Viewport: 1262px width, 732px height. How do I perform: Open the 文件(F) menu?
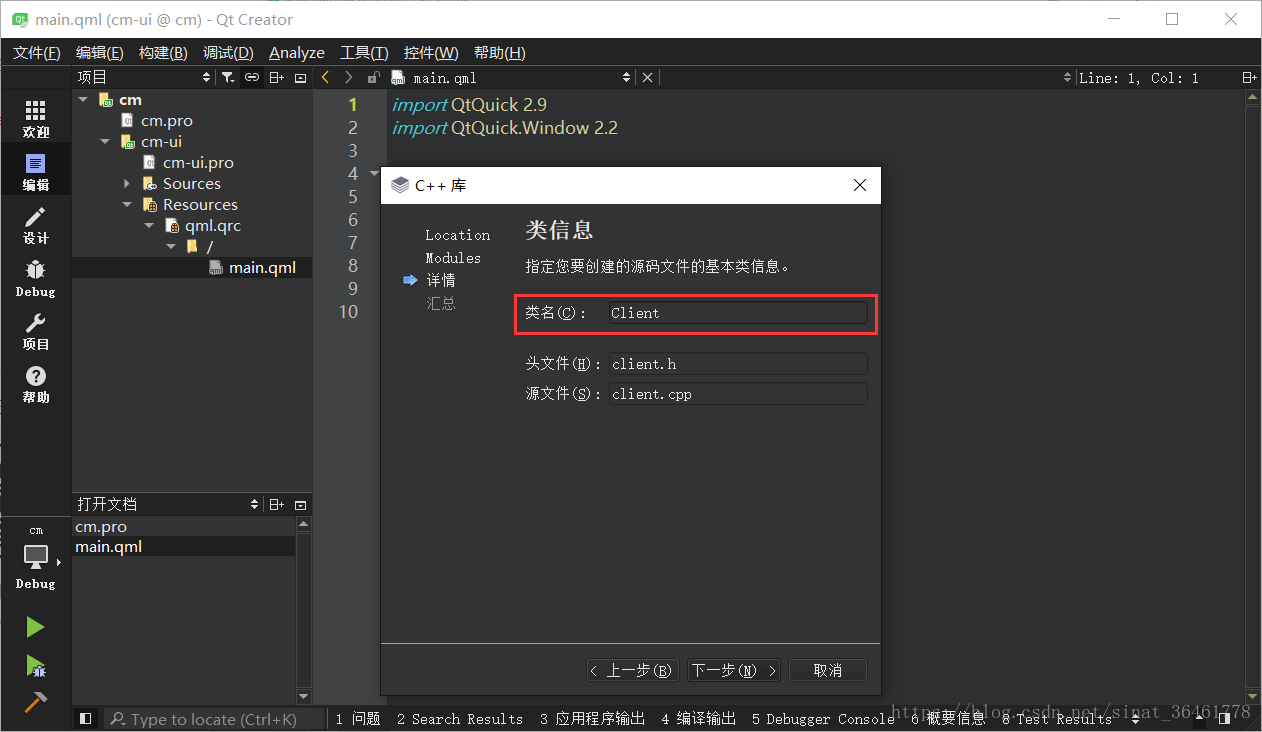pyautogui.click(x=36, y=52)
